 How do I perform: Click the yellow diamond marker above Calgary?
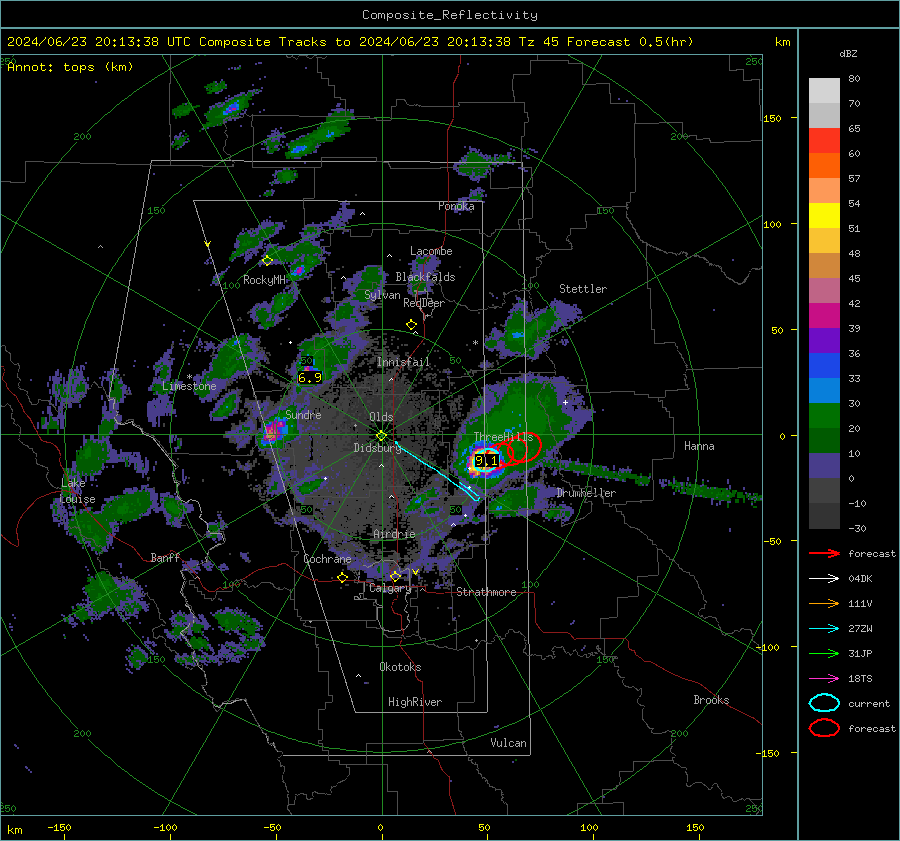tap(395, 576)
